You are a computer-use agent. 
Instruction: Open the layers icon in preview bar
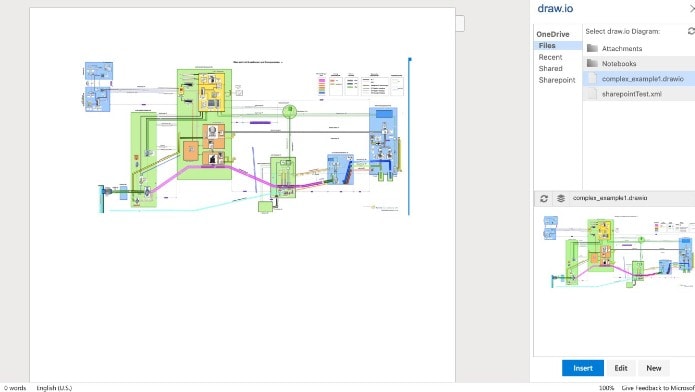tap(561, 199)
